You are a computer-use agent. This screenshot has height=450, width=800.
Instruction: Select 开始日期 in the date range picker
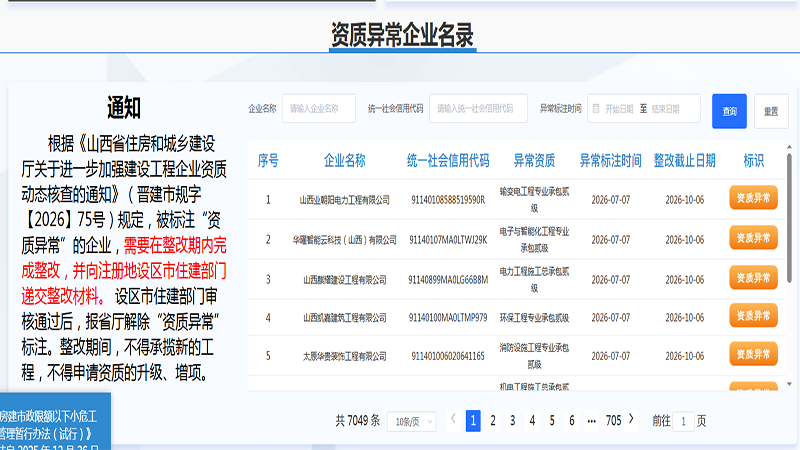(x=619, y=109)
